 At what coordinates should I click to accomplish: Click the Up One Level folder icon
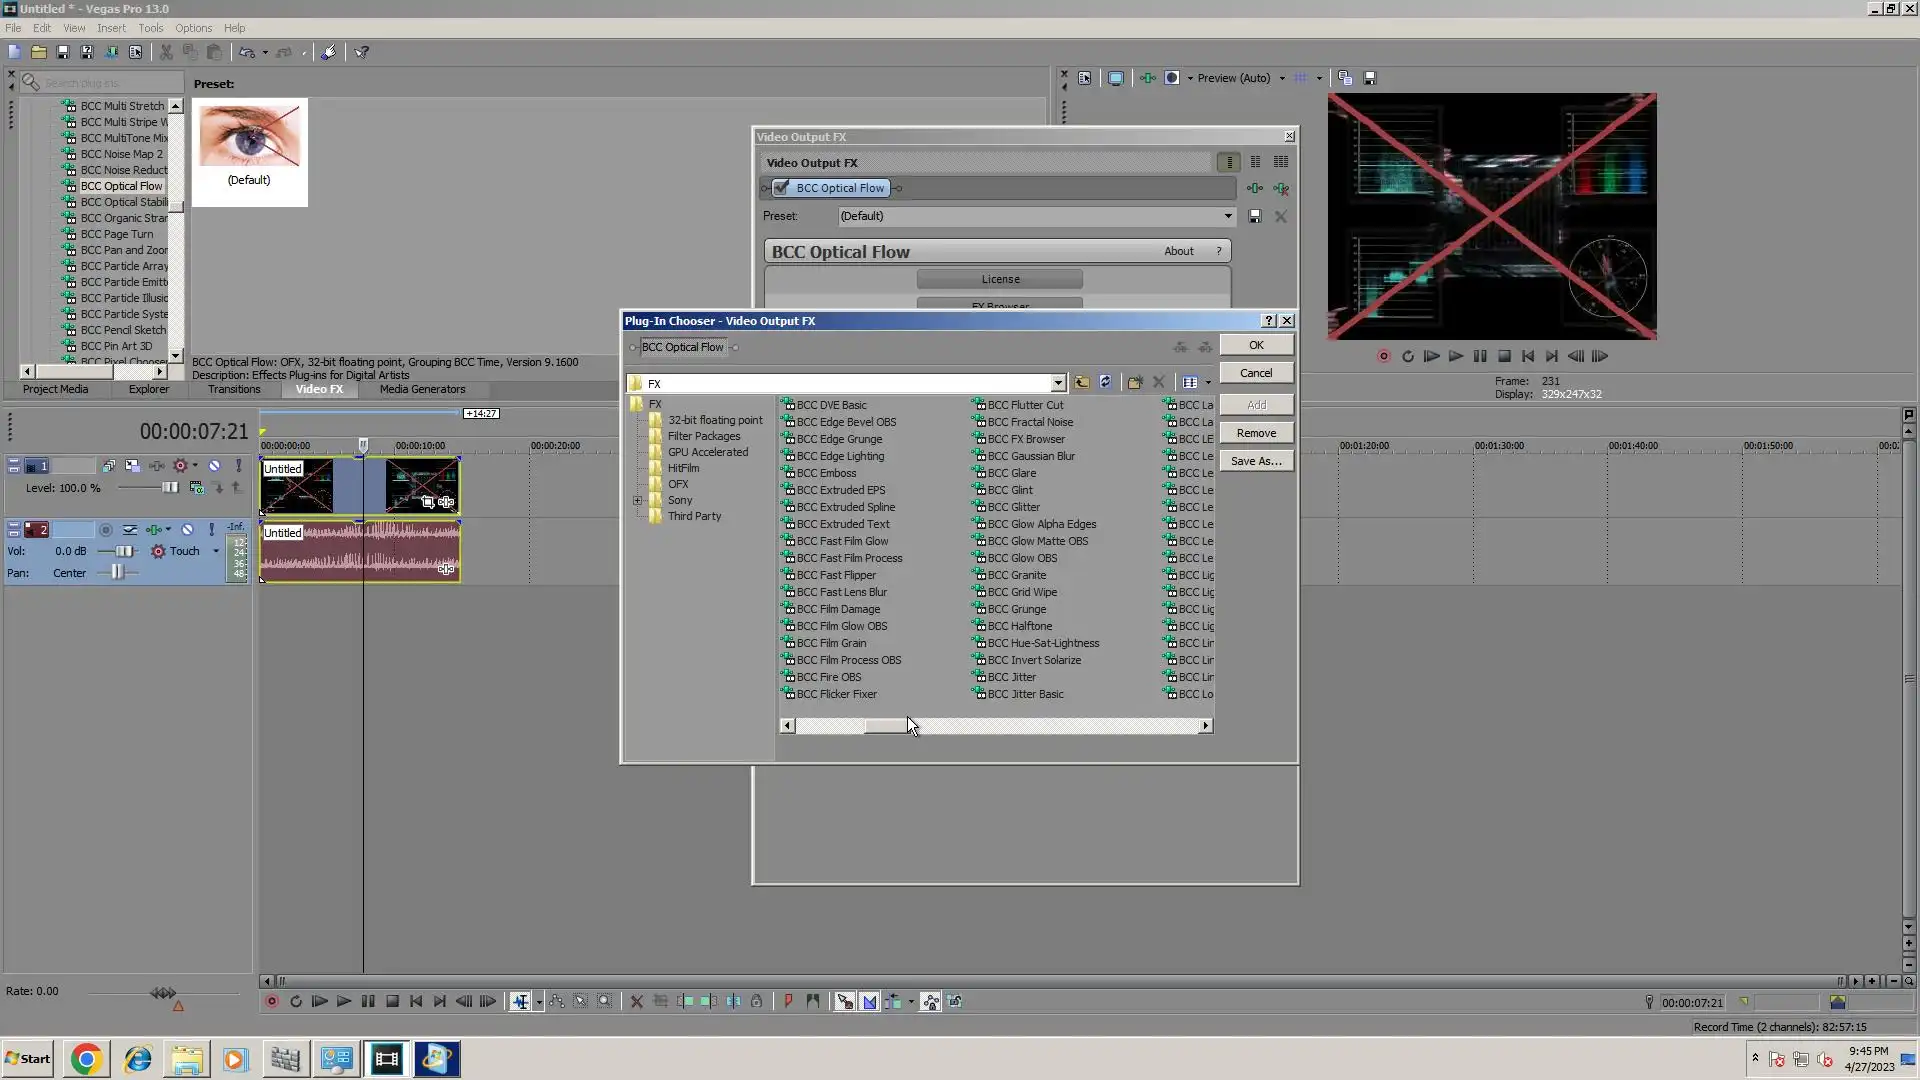click(1081, 382)
